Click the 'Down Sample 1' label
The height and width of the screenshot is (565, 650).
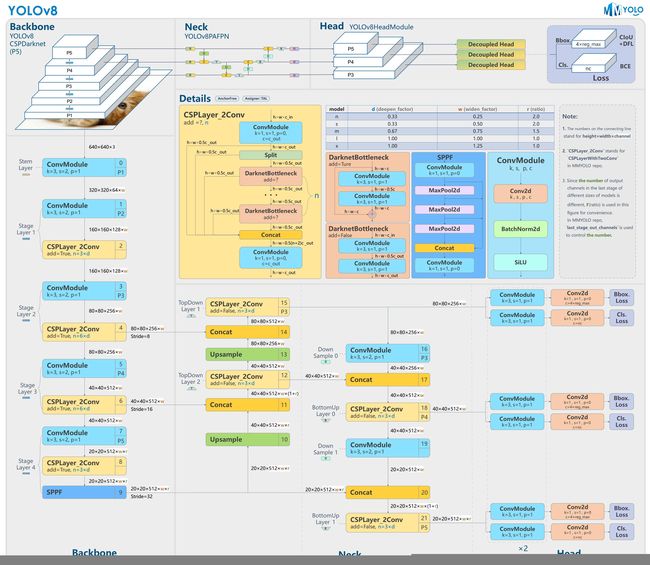pos(325,449)
